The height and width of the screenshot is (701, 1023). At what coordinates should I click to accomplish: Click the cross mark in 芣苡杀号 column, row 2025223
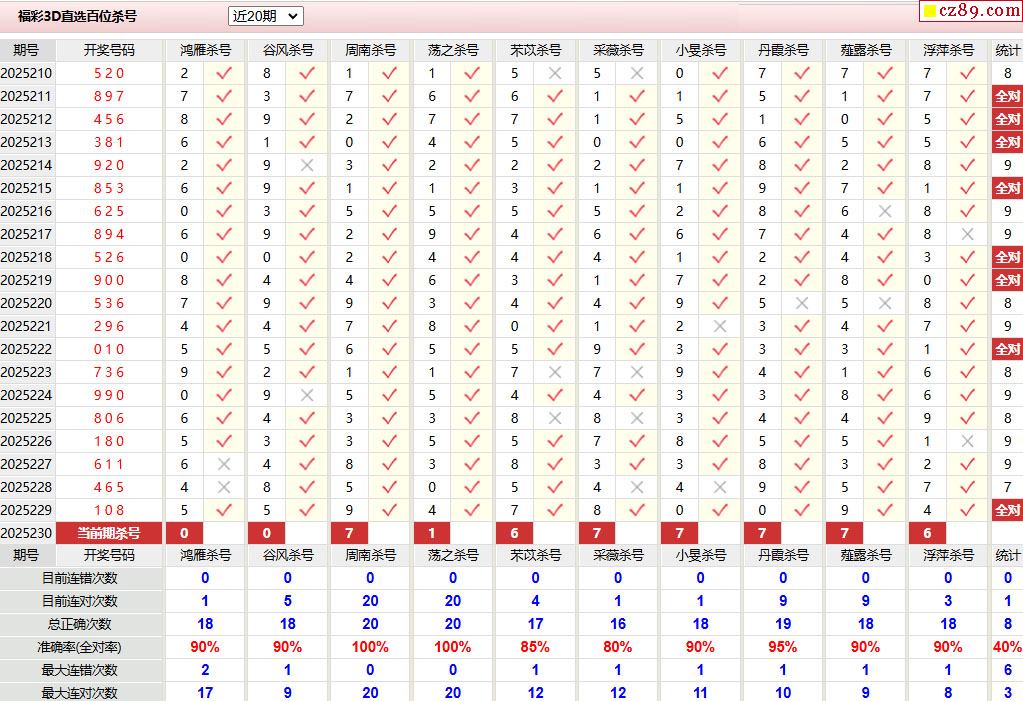(x=555, y=372)
